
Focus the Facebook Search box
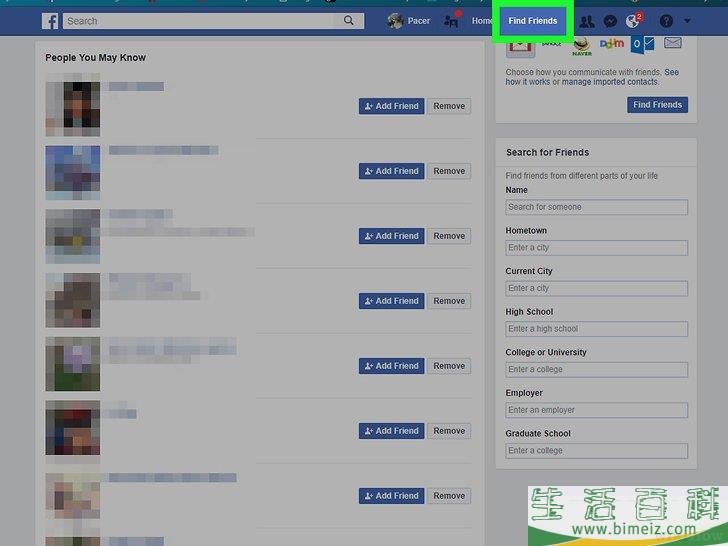(x=201, y=21)
